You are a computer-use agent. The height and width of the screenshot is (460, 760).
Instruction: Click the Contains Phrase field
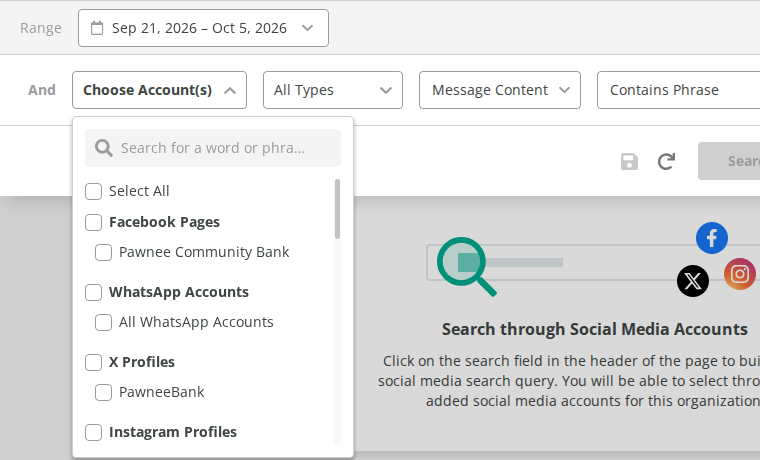pos(679,90)
